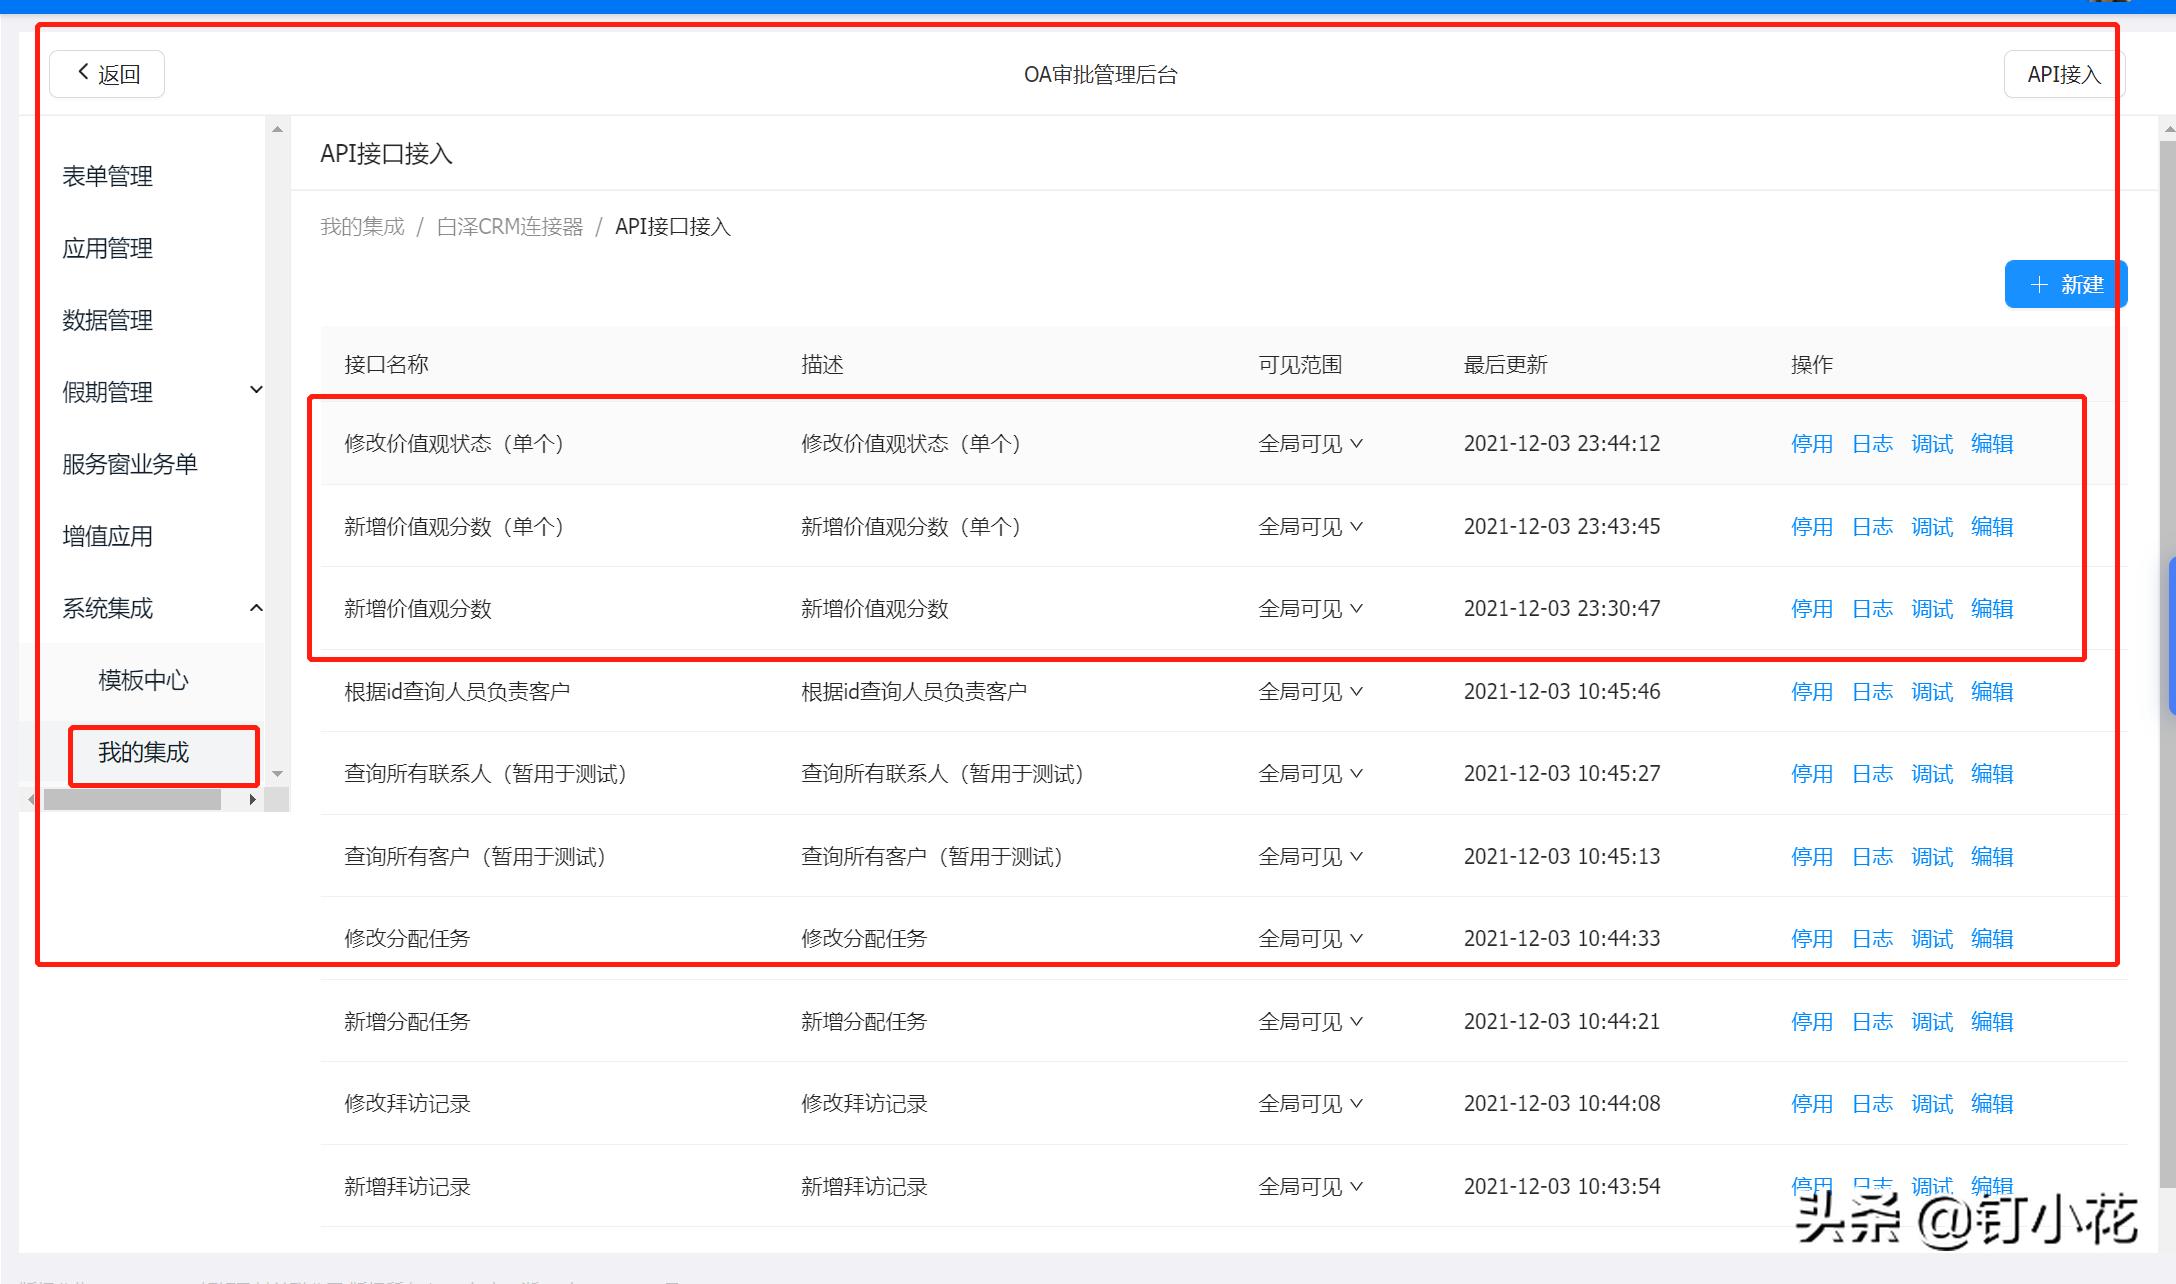Open the API接入 button at top right
The height and width of the screenshot is (1284, 2176).
coord(2059,73)
